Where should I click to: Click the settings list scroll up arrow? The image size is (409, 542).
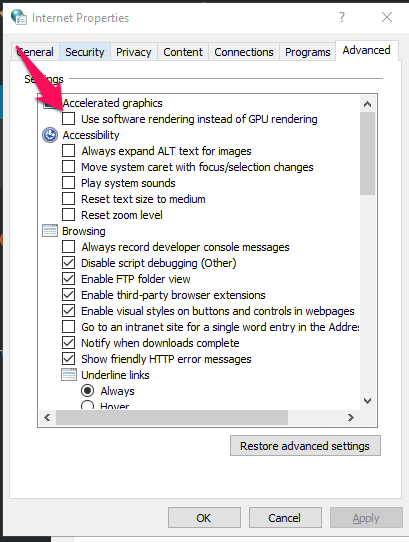coord(368,104)
